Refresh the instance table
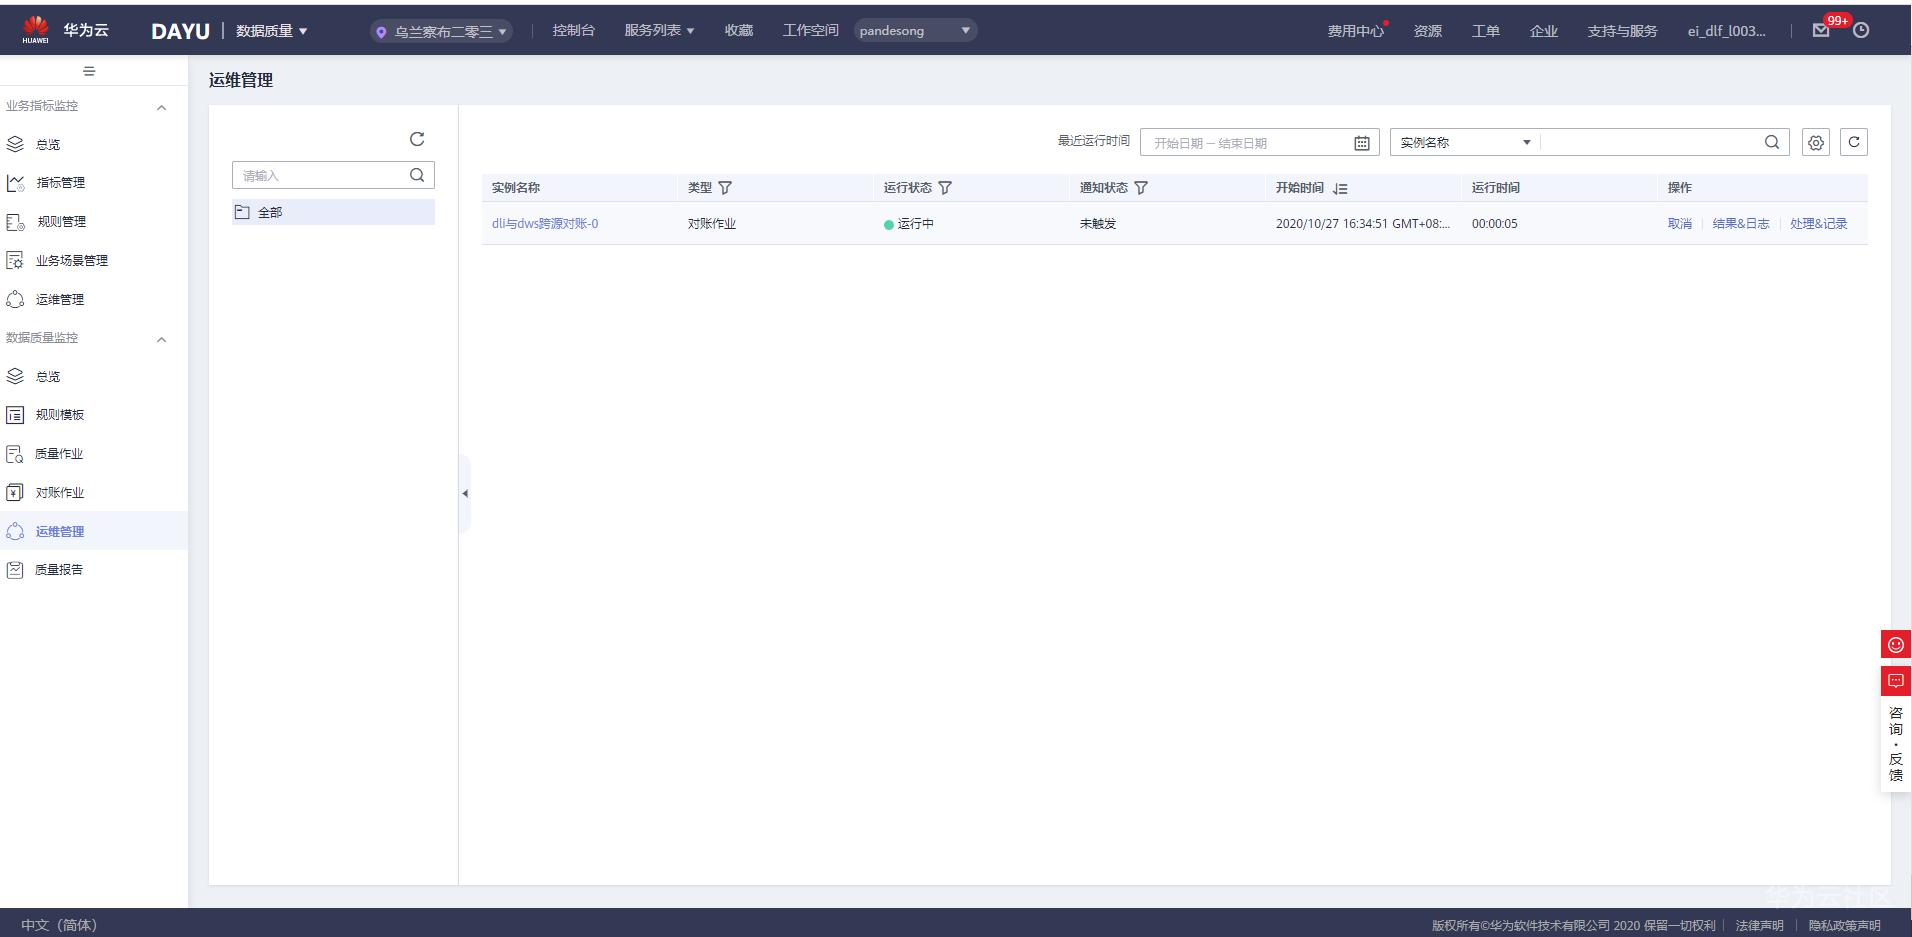 click(1854, 142)
